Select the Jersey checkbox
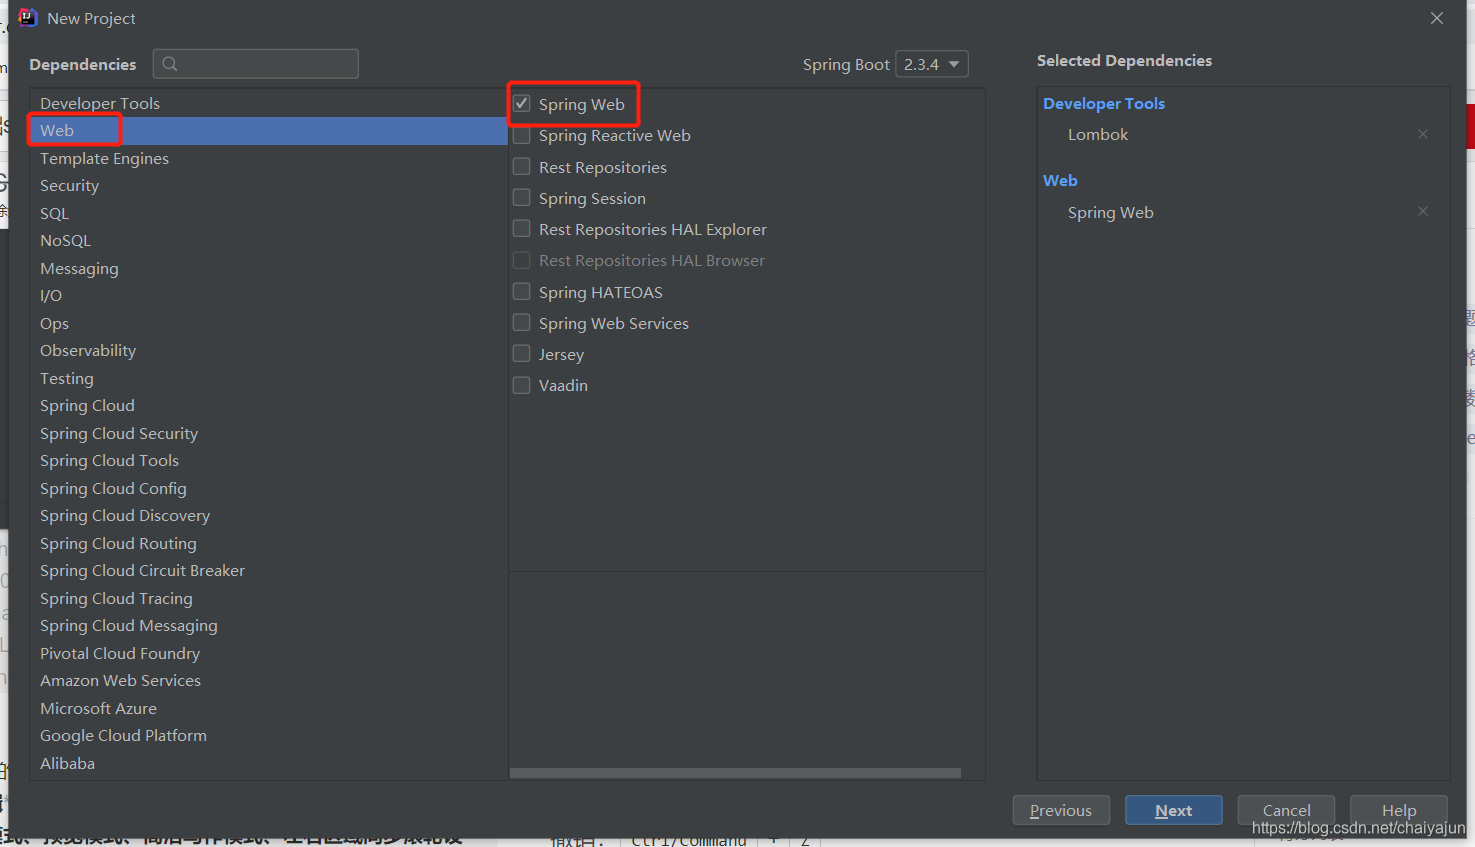1475x847 pixels. point(522,353)
